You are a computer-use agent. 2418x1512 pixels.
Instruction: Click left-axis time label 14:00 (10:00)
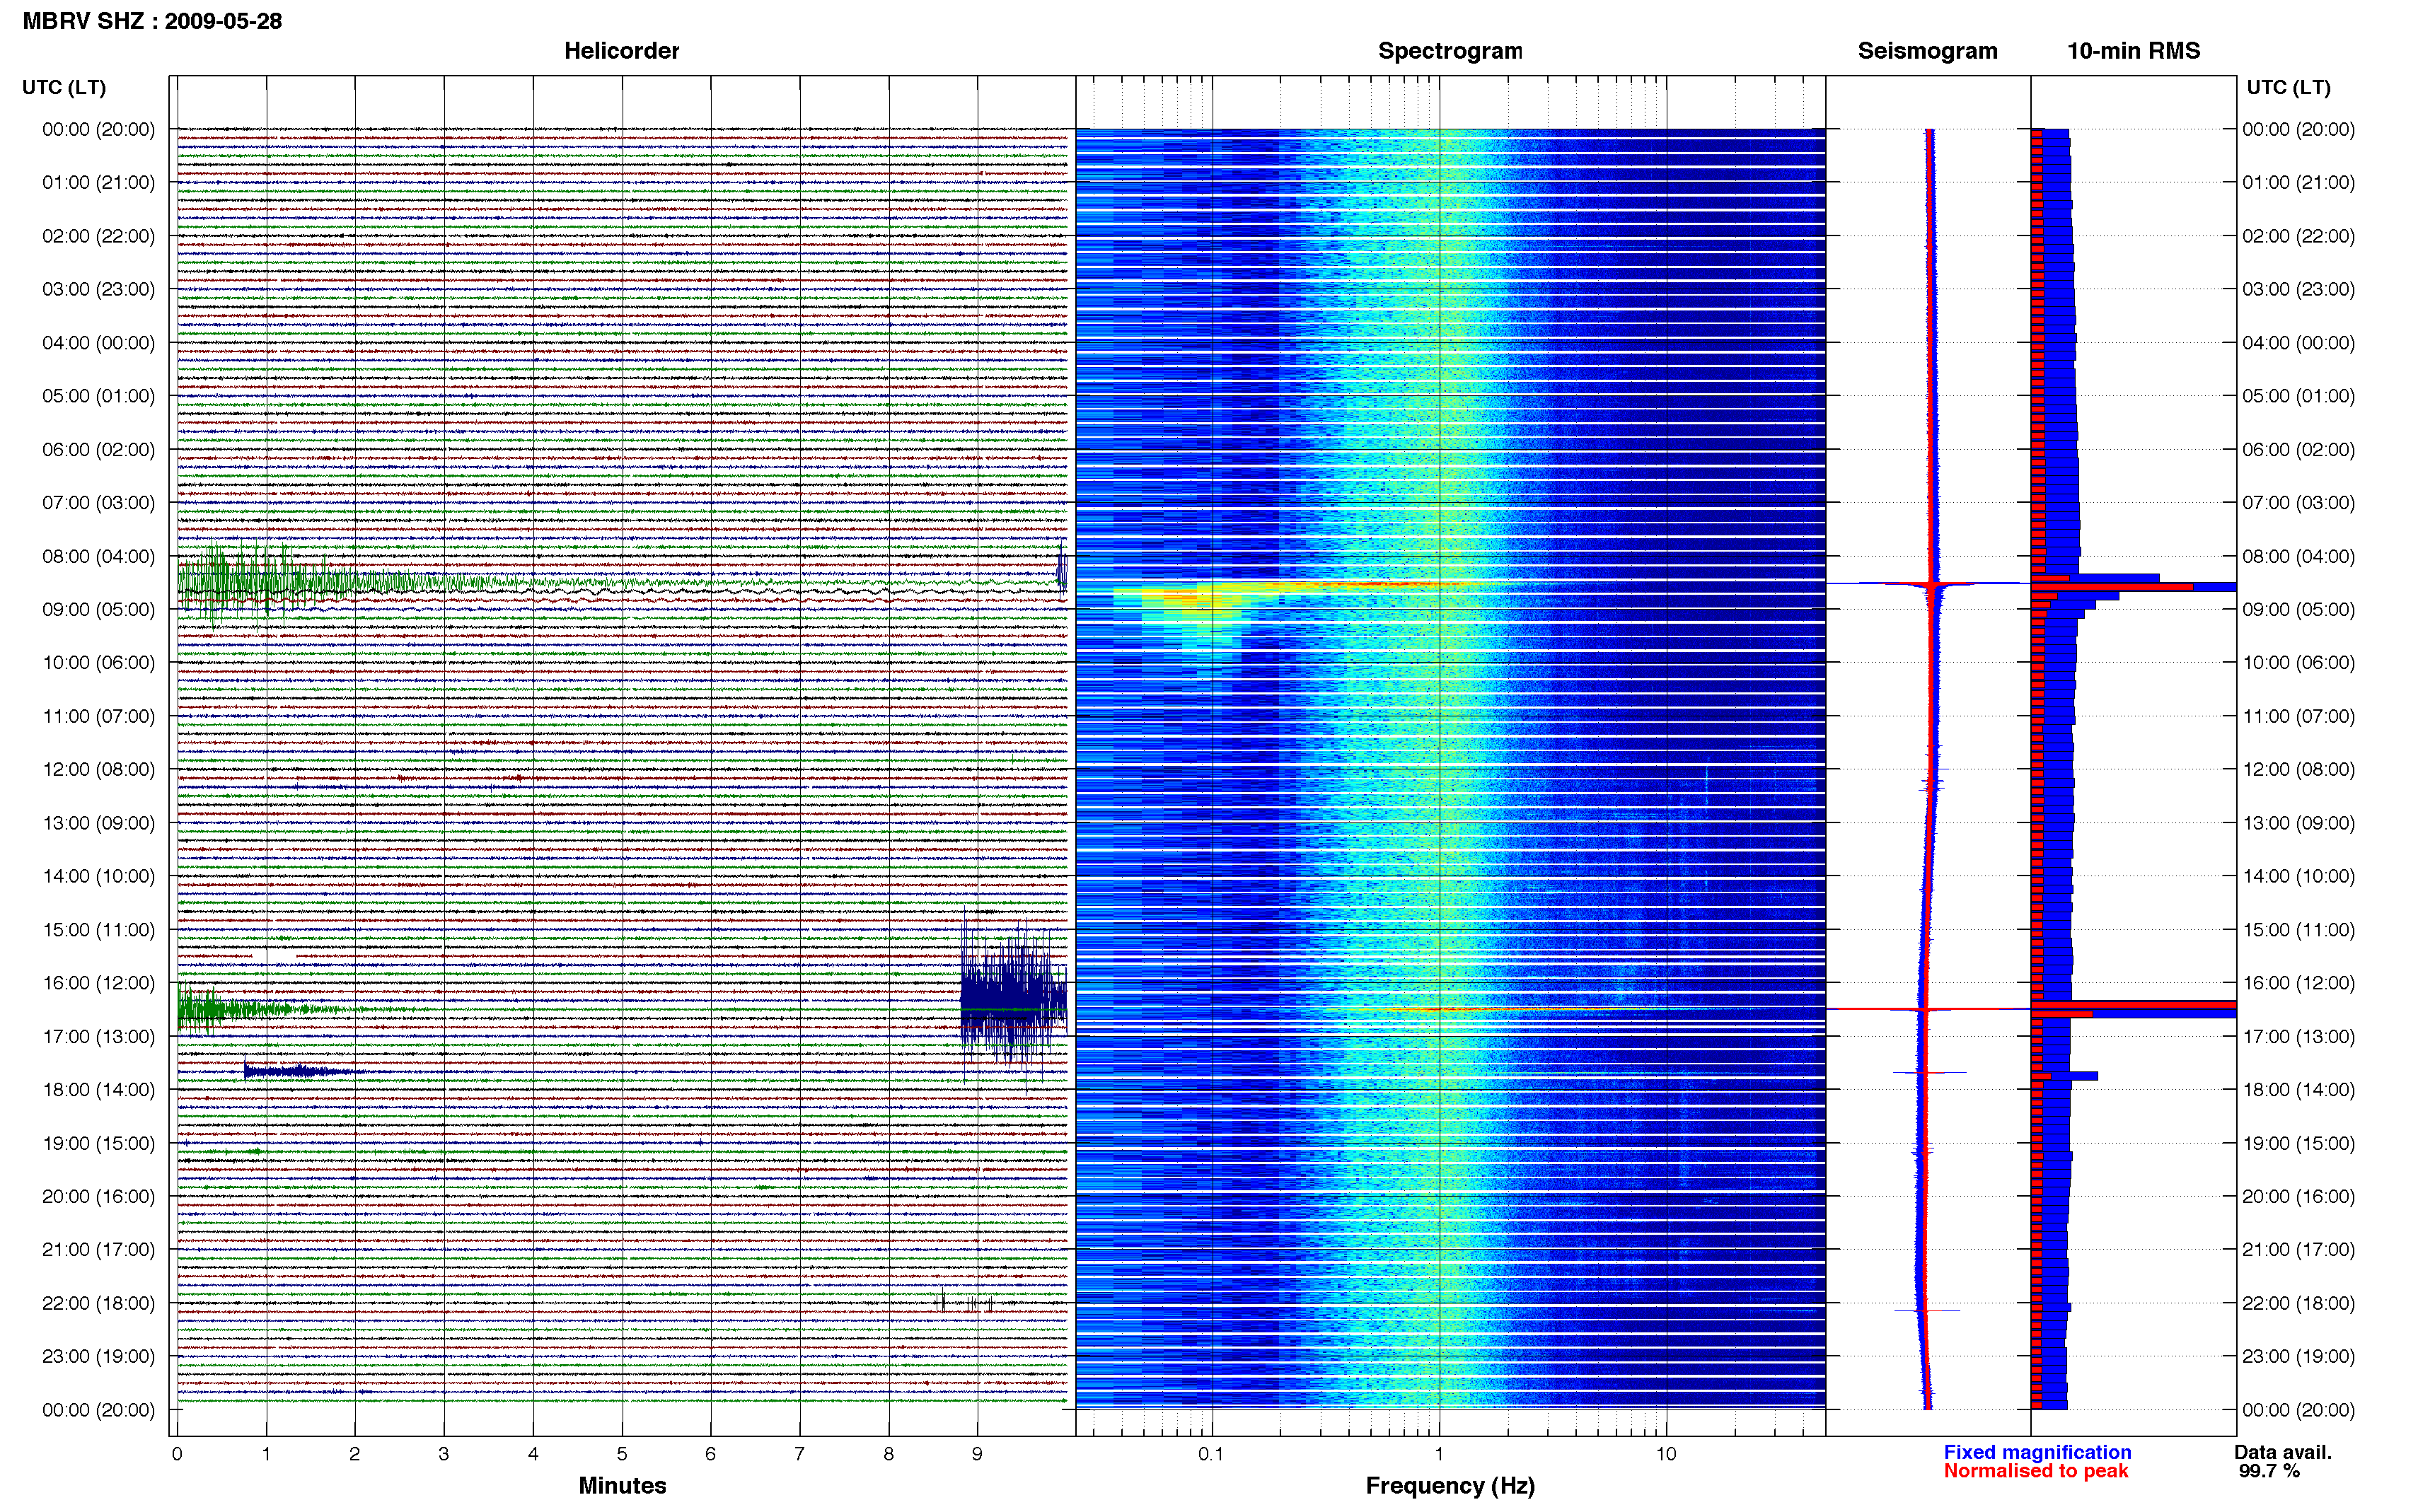98,876
